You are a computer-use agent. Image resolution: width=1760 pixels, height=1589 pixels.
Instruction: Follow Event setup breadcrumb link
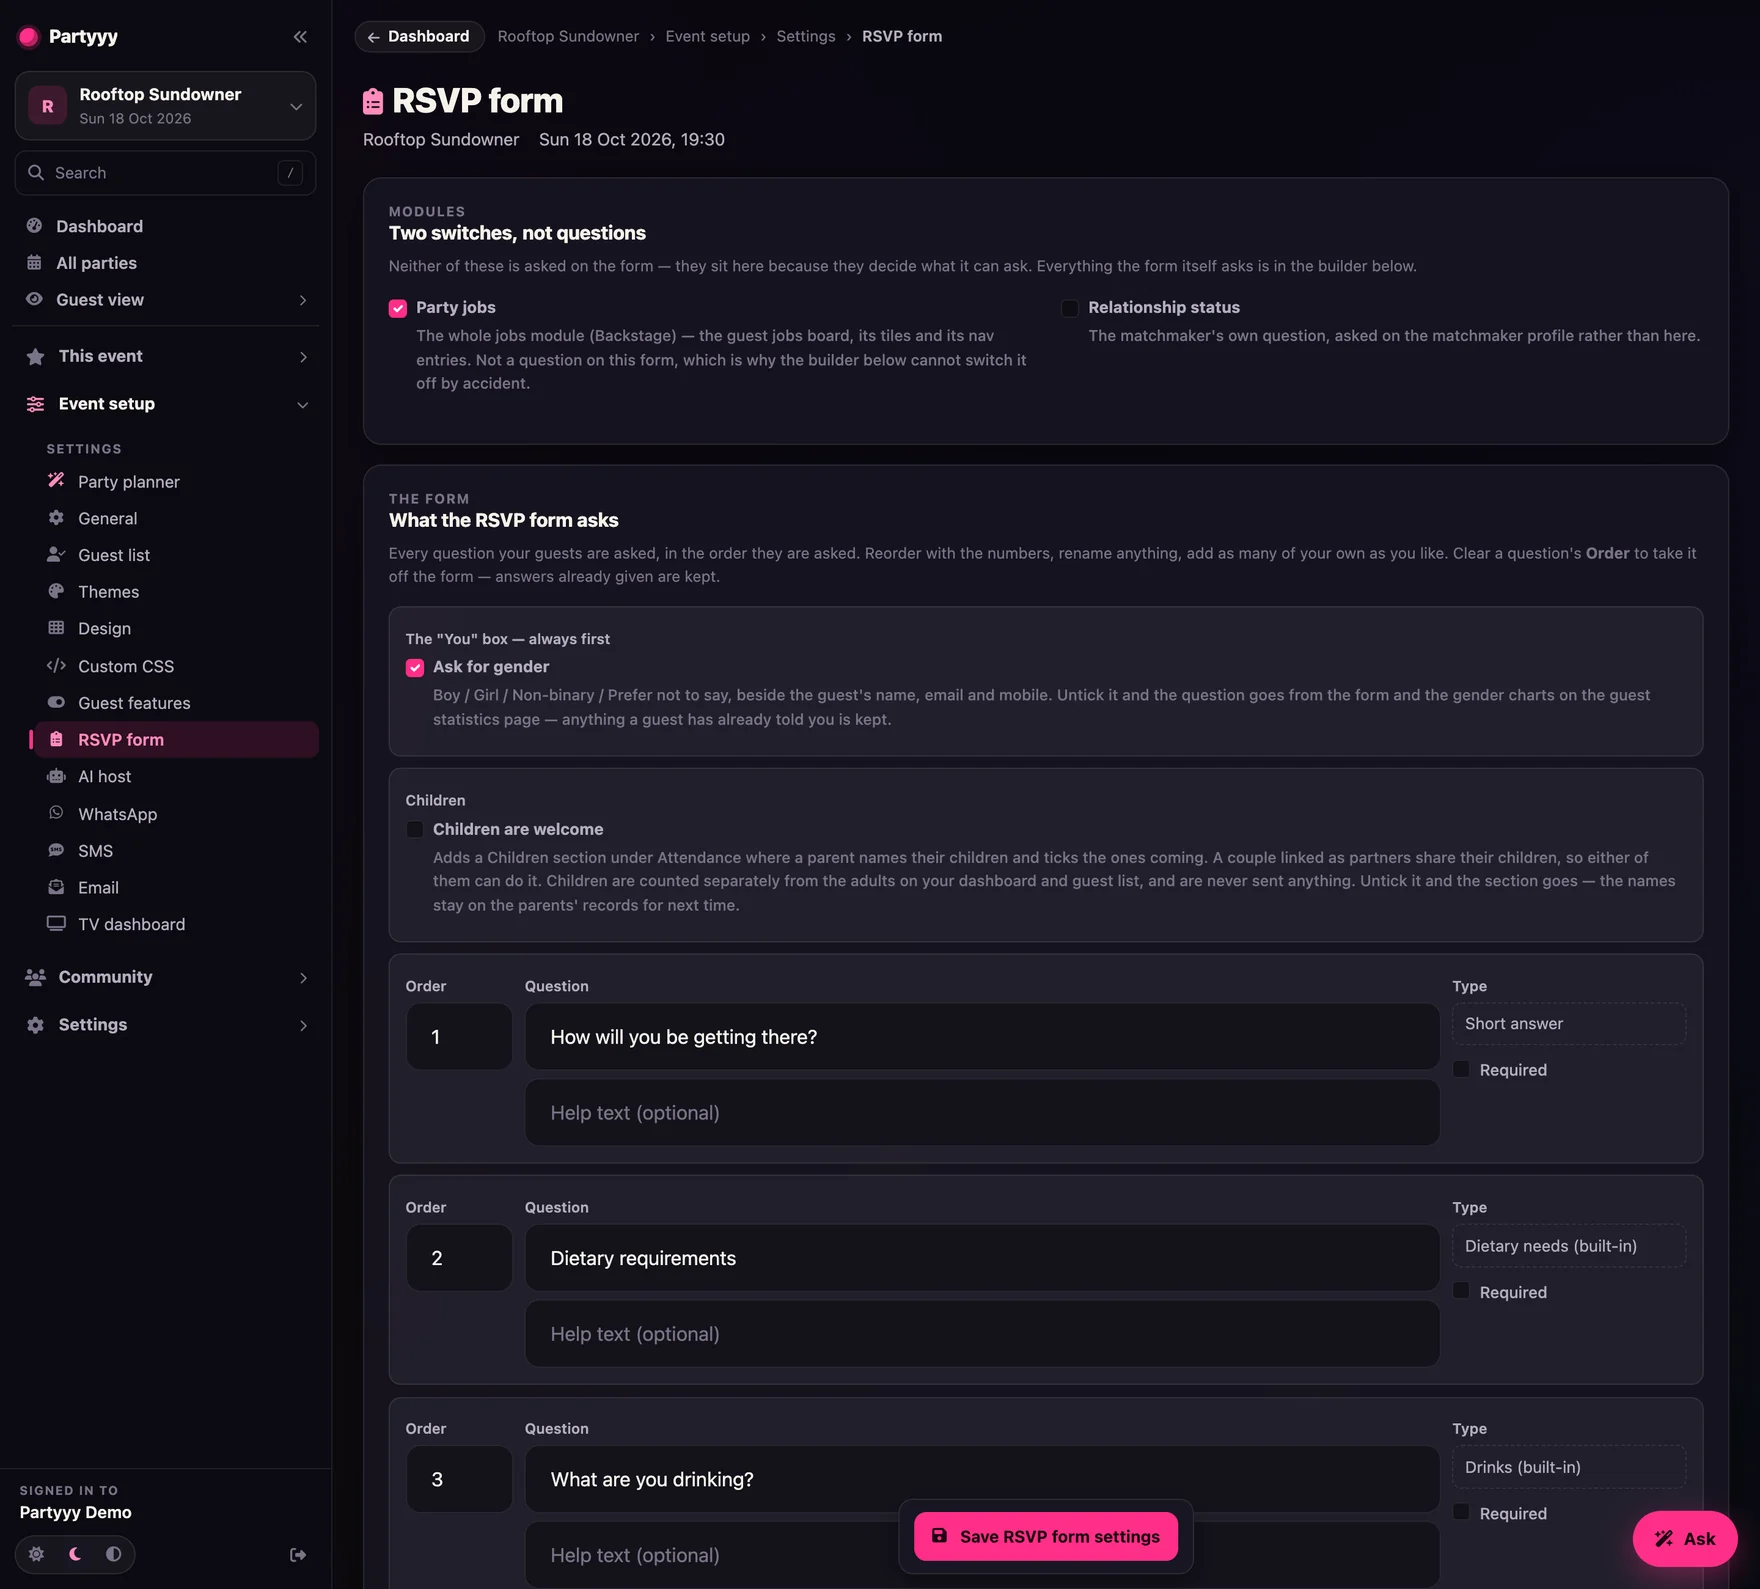pyautogui.click(x=708, y=37)
